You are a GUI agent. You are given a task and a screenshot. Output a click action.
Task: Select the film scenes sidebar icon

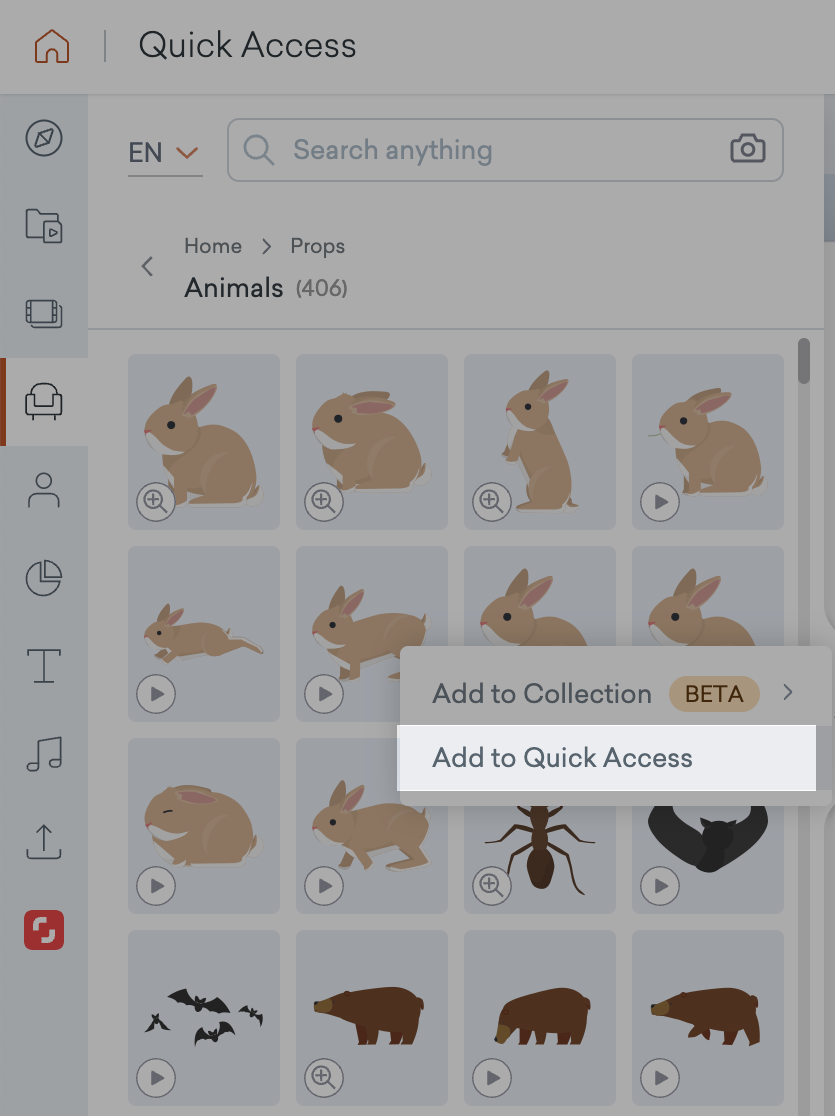click(x=44, y=313)
